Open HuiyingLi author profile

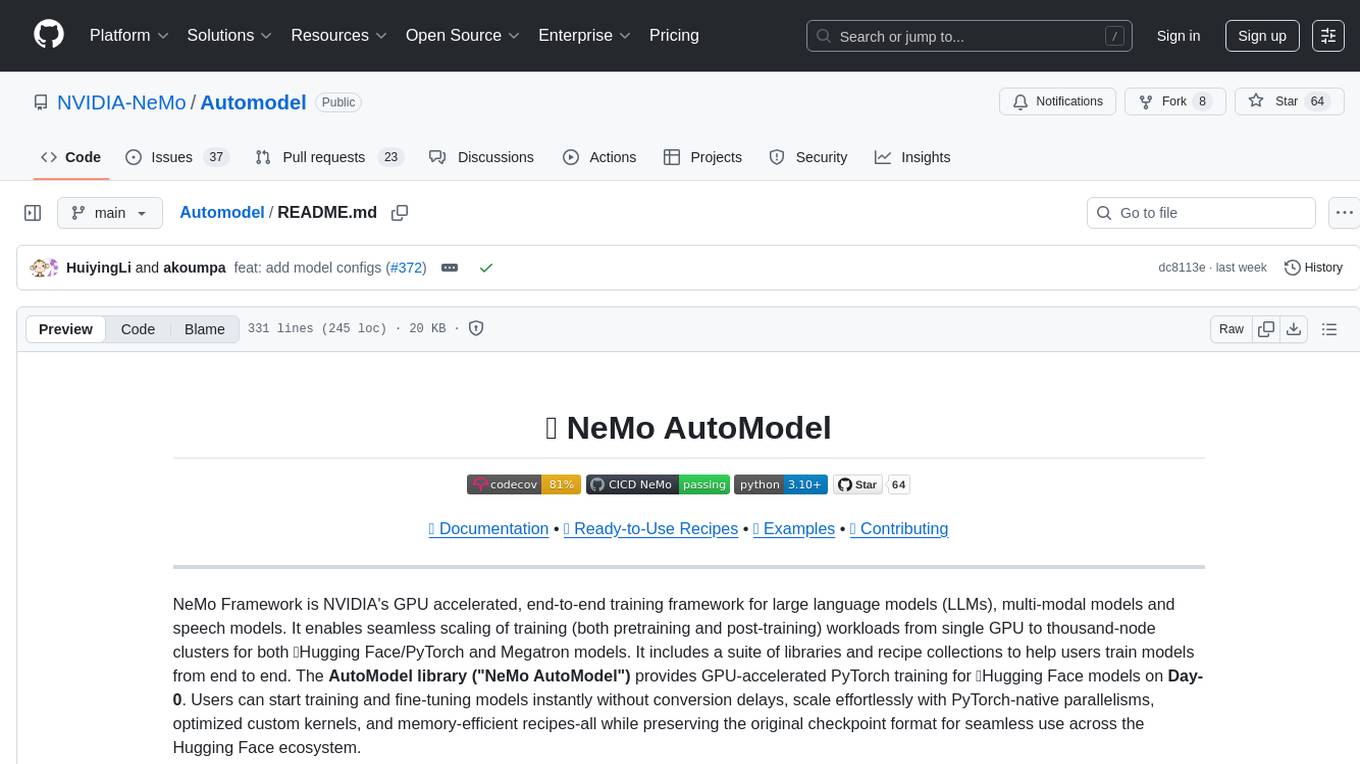(98, 268)
